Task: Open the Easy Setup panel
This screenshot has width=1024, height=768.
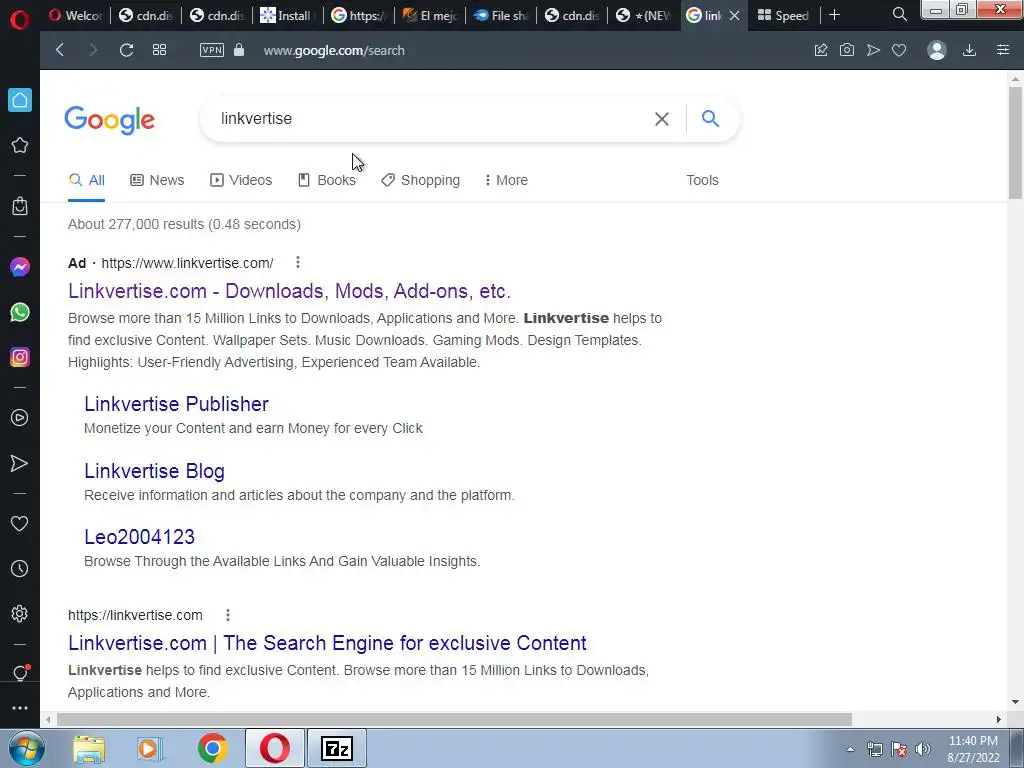Action: [1003, 50]
